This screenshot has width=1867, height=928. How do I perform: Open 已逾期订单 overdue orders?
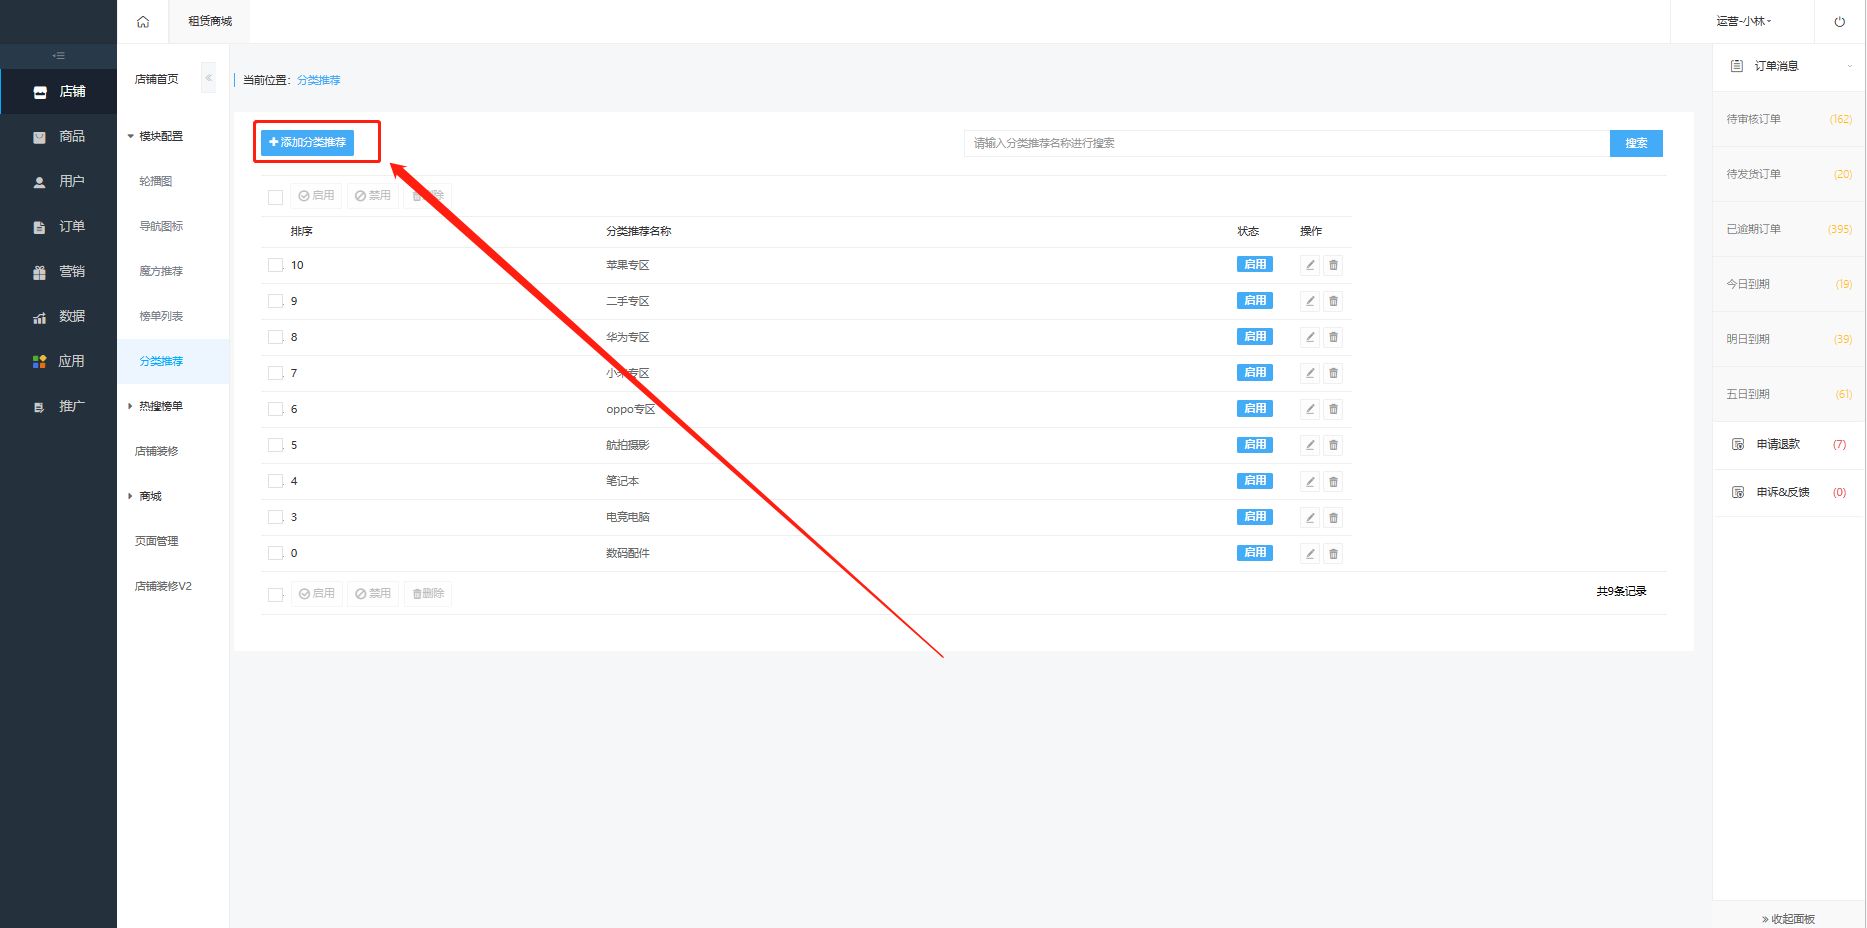coord(1787,229)
